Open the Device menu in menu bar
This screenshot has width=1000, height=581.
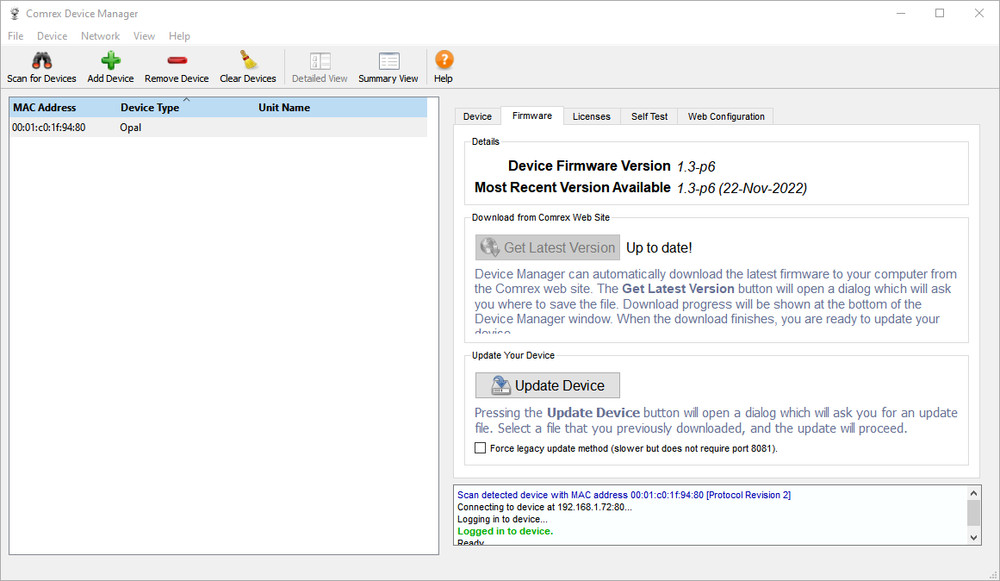[x=52, y=36]
